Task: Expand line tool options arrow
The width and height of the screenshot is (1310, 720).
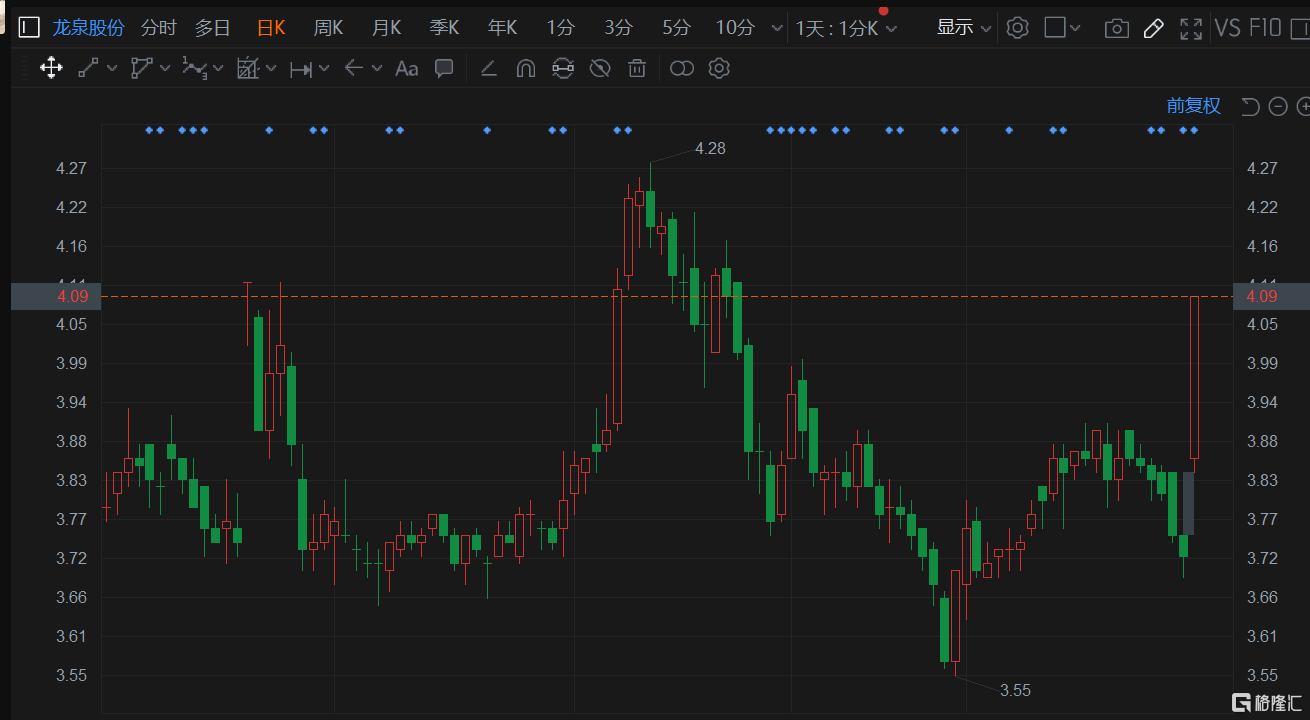Action: [111, 68]
